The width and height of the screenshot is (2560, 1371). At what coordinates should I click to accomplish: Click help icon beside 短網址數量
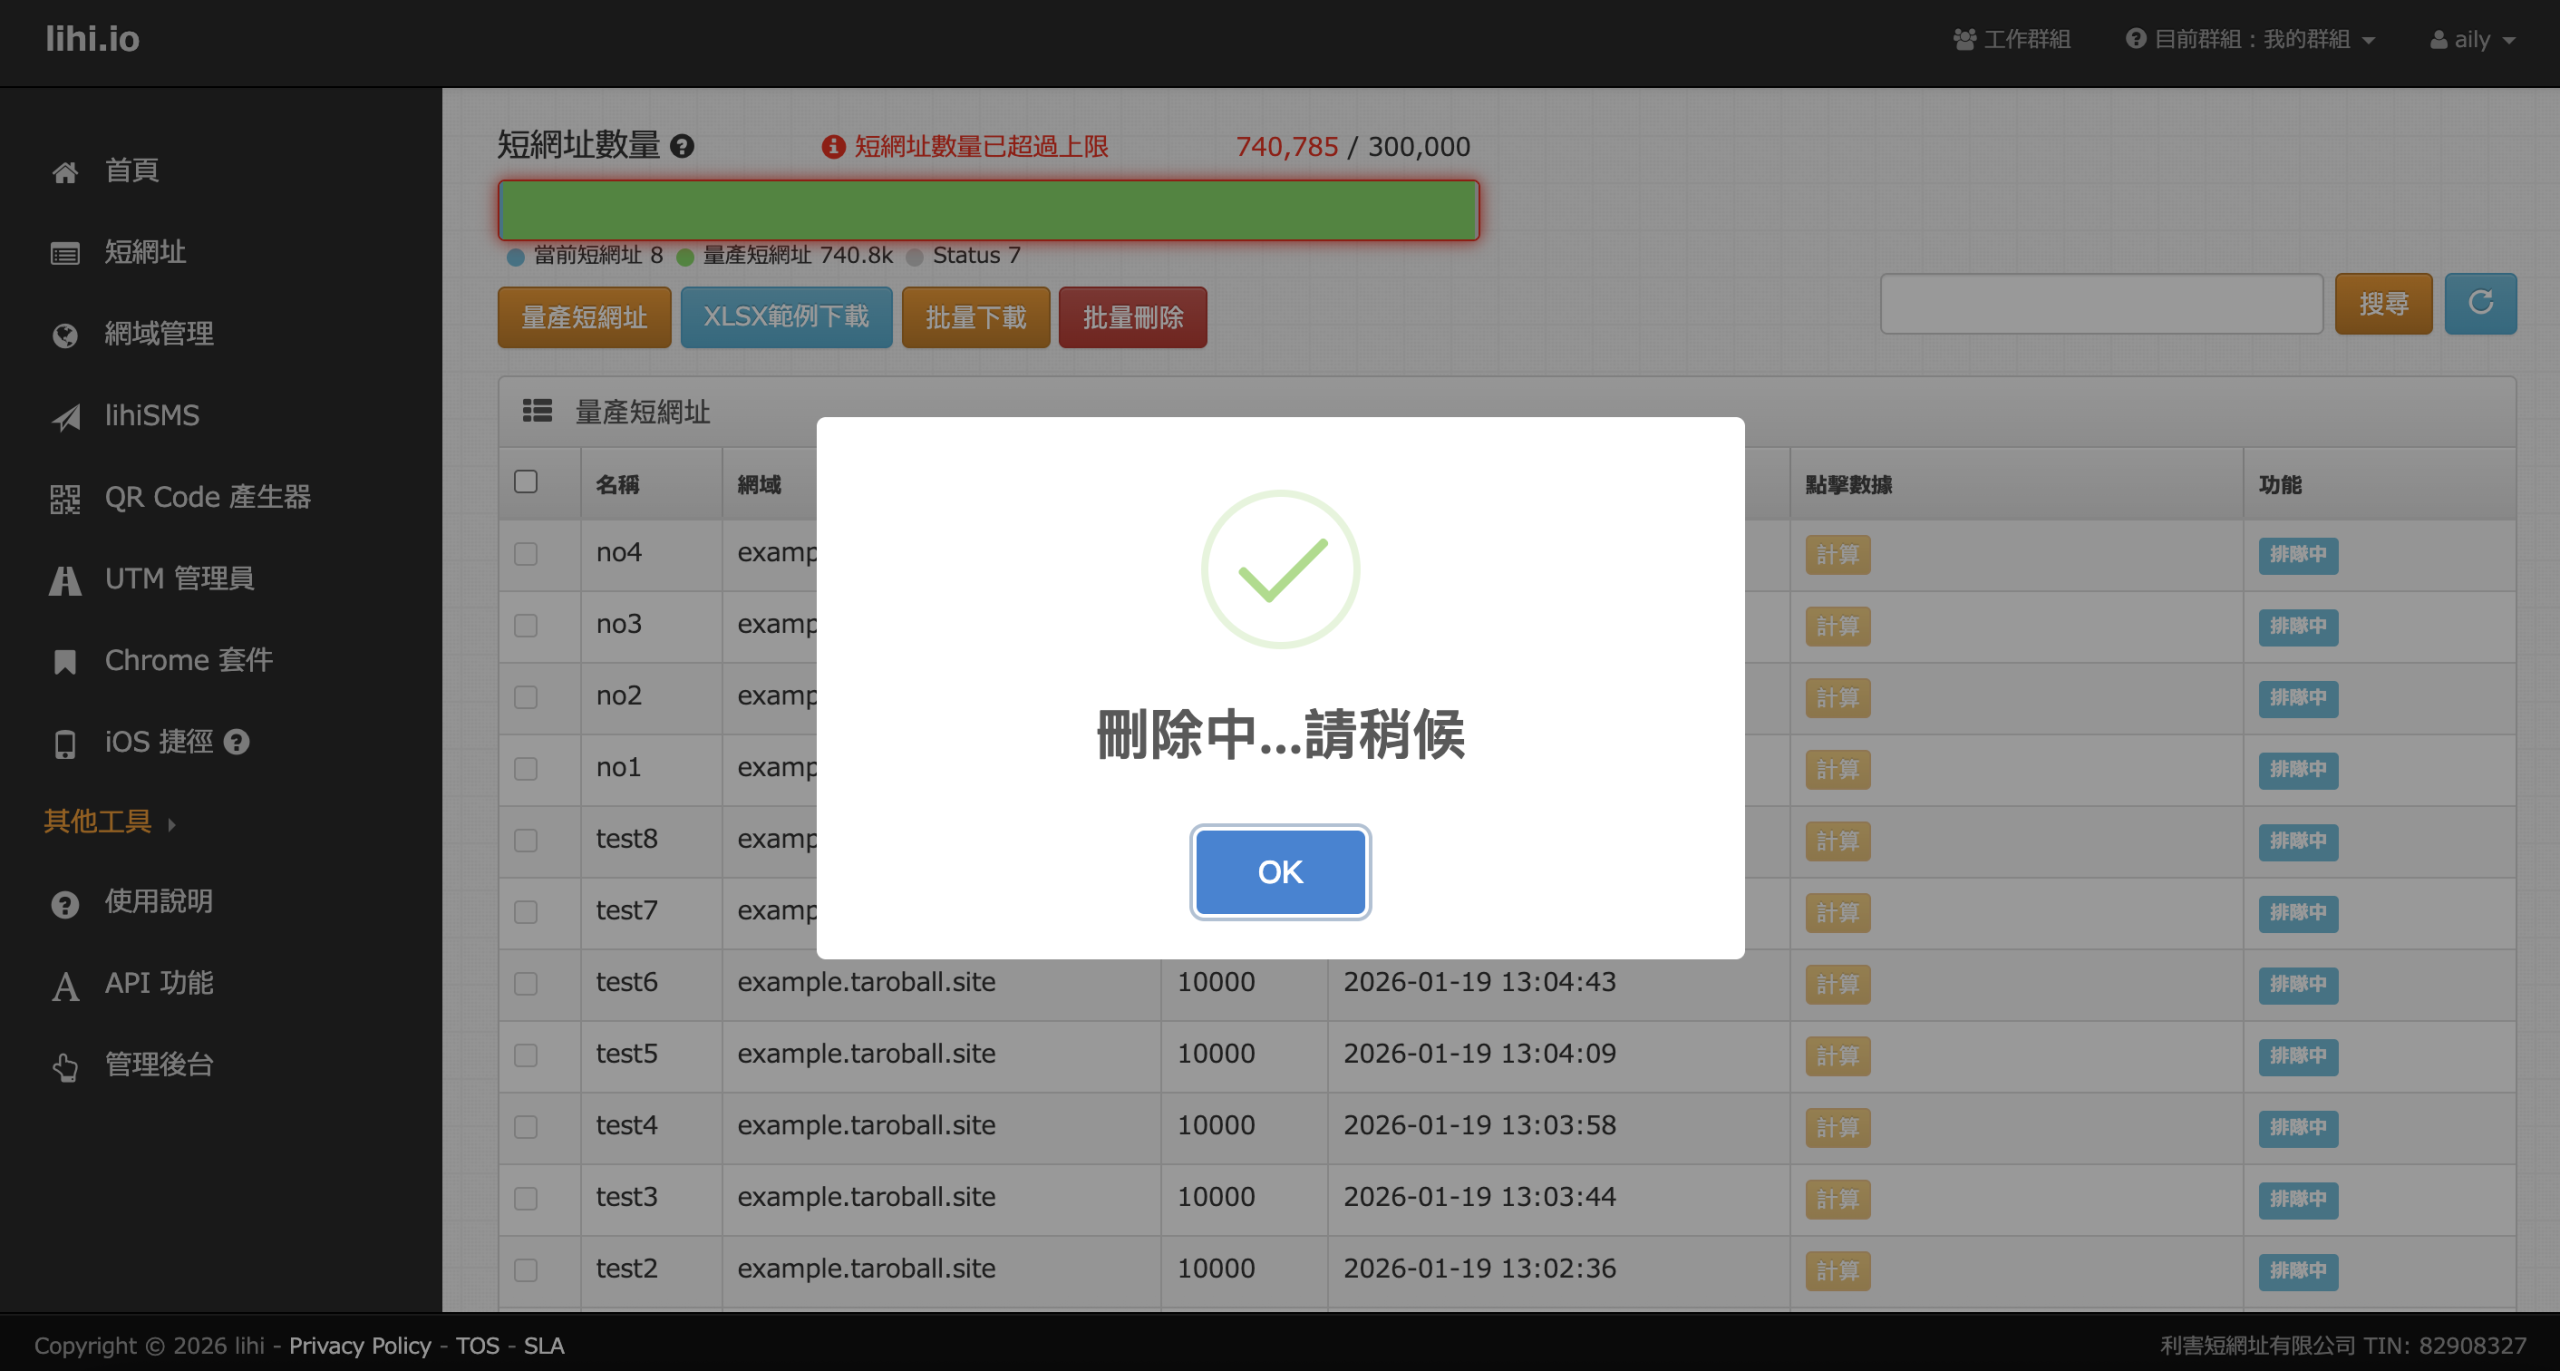pos(682,147)
